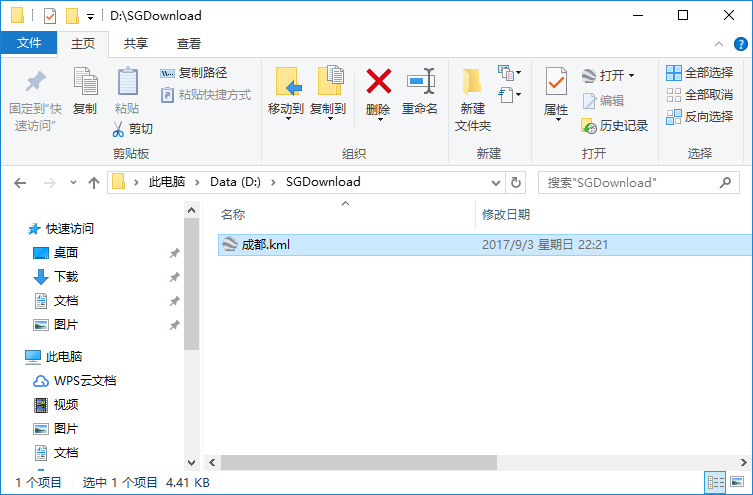The height and width of the screenshot is (495, 753).
Task: Click the red Delete X icon
Action: point(378,81)
